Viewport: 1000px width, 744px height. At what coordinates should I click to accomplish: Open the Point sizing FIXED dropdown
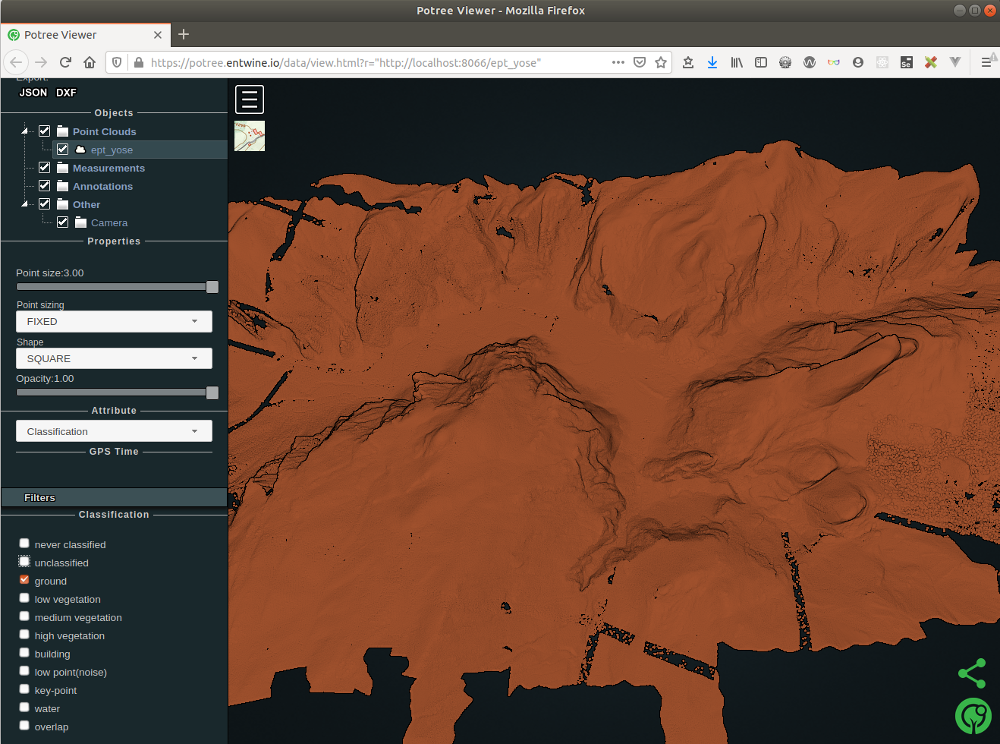click(114, 321)
